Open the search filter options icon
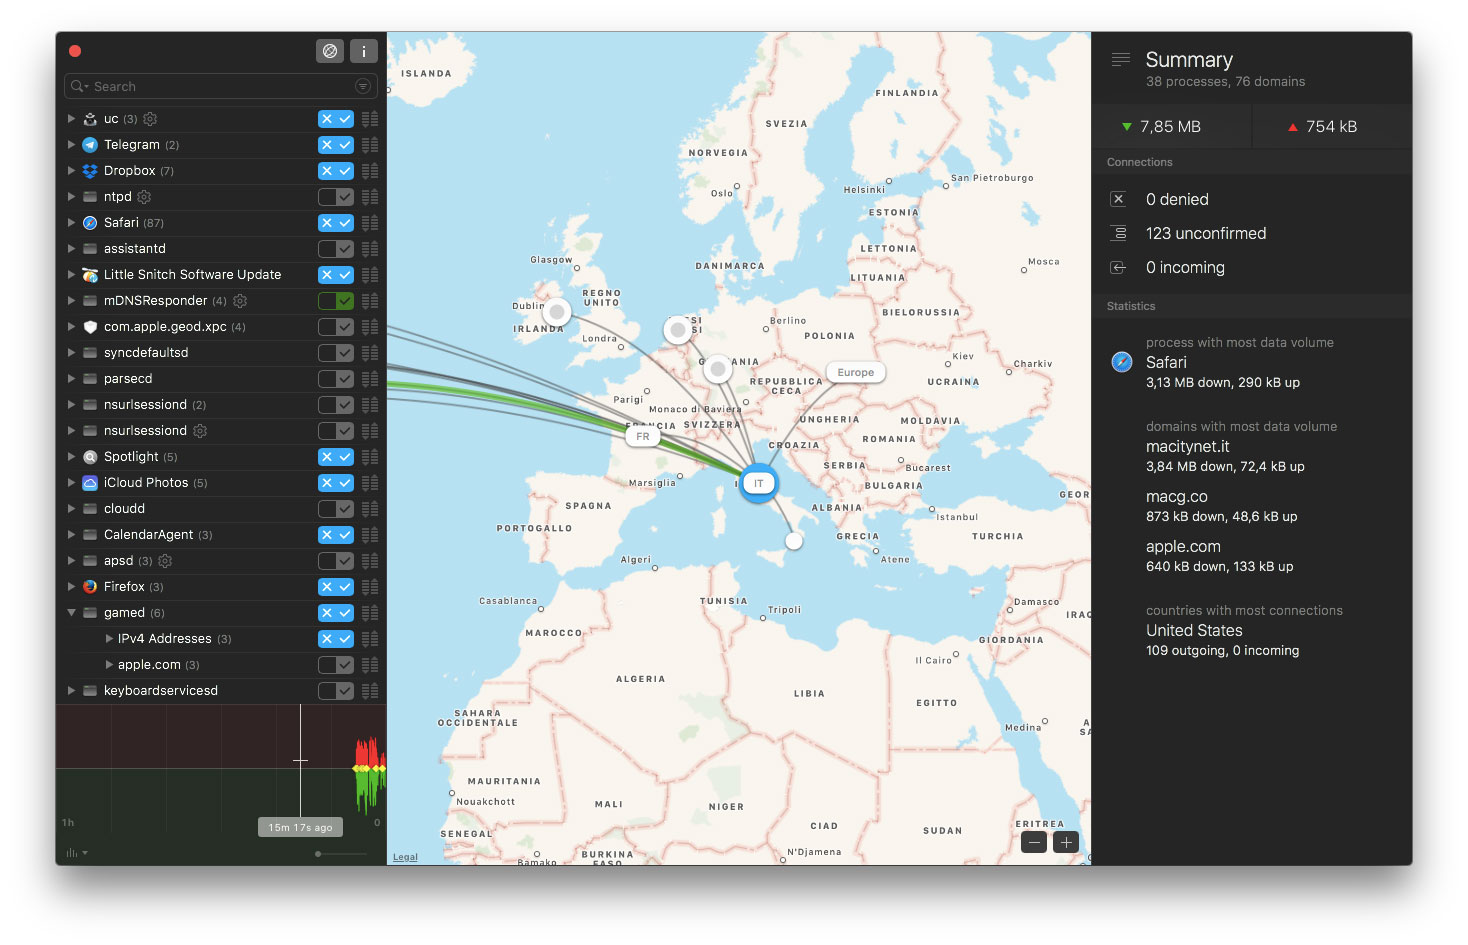This screenshot has width=1468, height=945. click(x=363, y=86)
